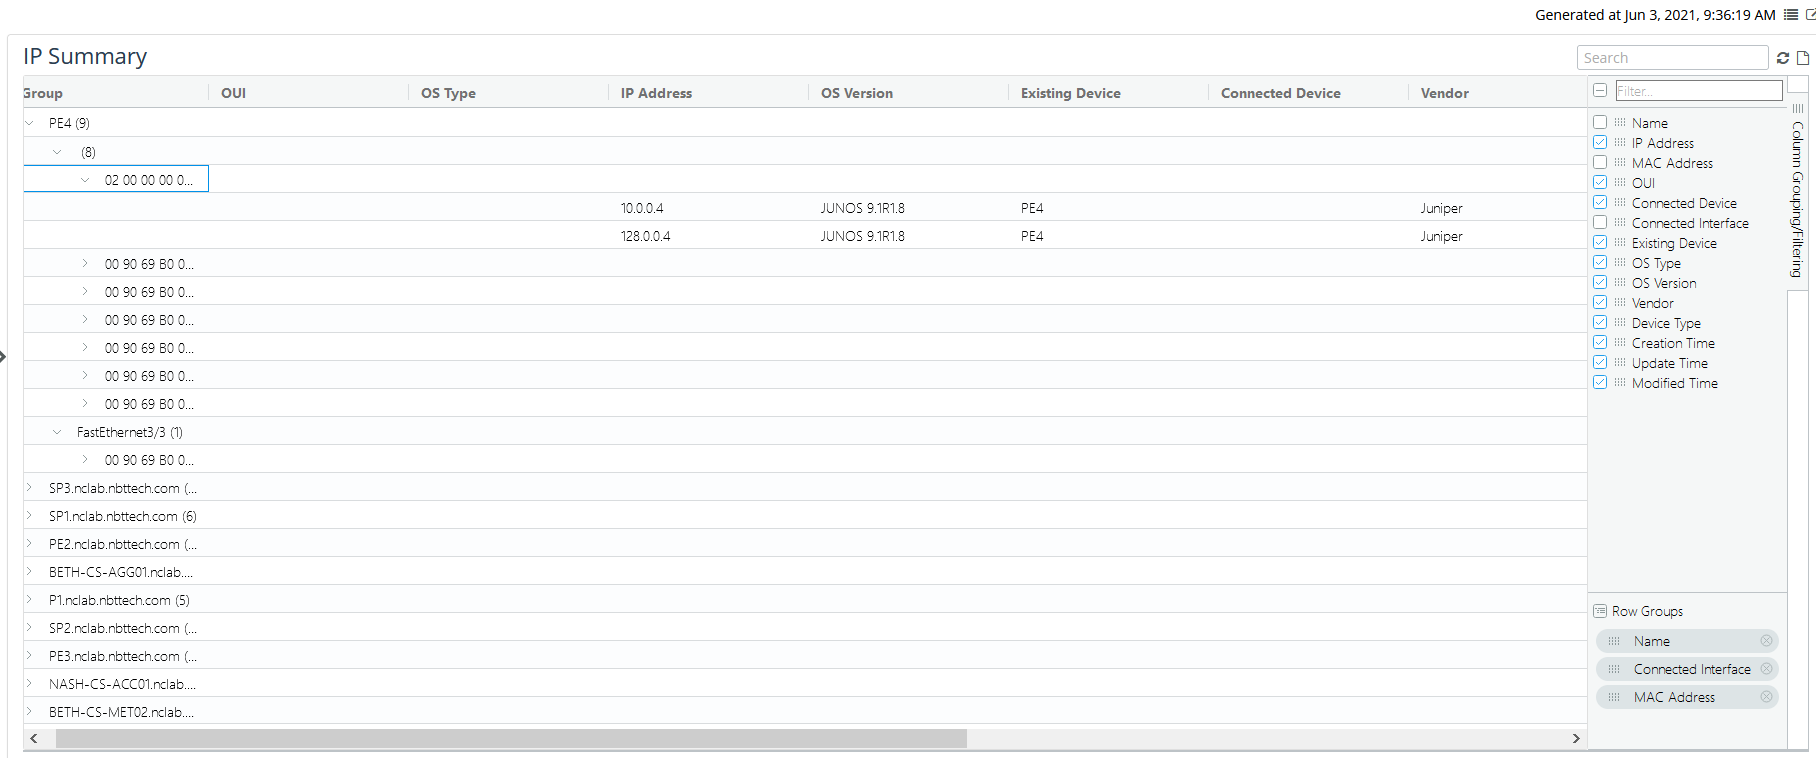The height and width of the screenshot is (758, 1816).
Task: Click the export document icon beside Search
Action: pyautogui.click(x=1803, y=58)
